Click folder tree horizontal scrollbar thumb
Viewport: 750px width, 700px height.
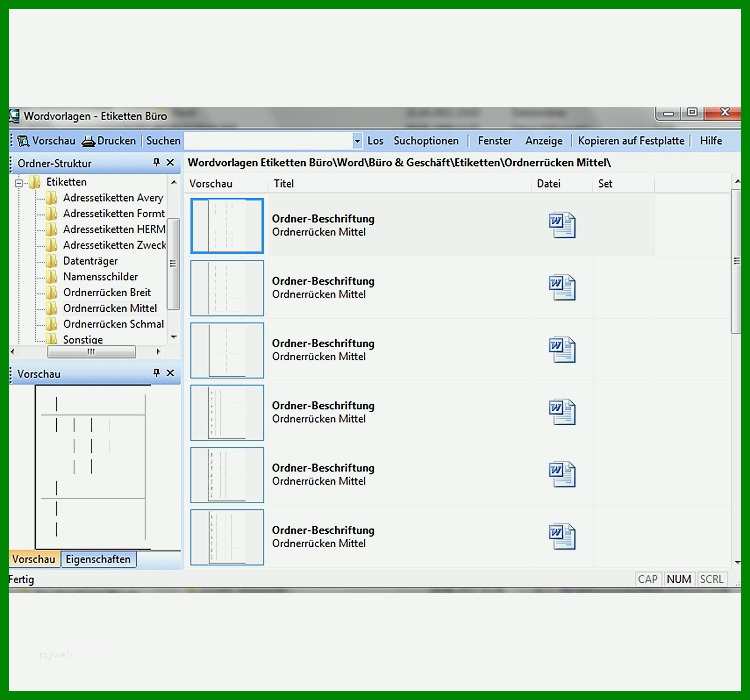pos(91,352)
